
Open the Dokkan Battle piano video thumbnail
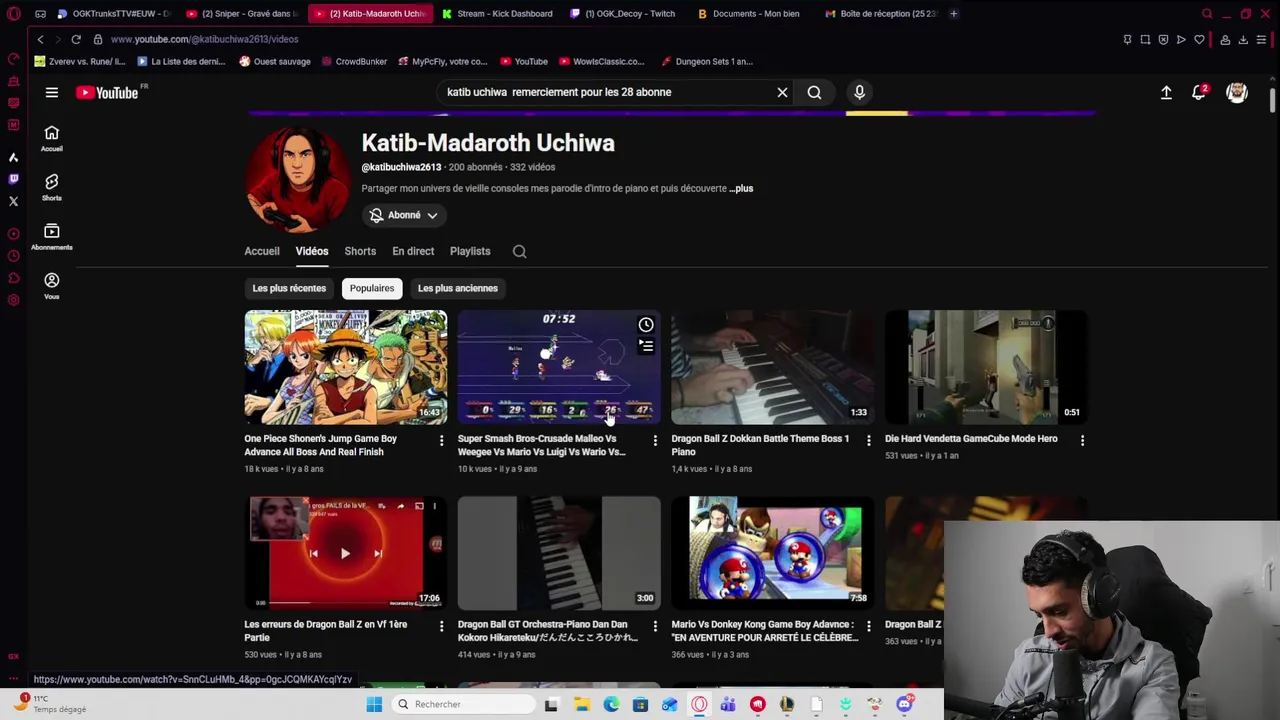point(772,367)
